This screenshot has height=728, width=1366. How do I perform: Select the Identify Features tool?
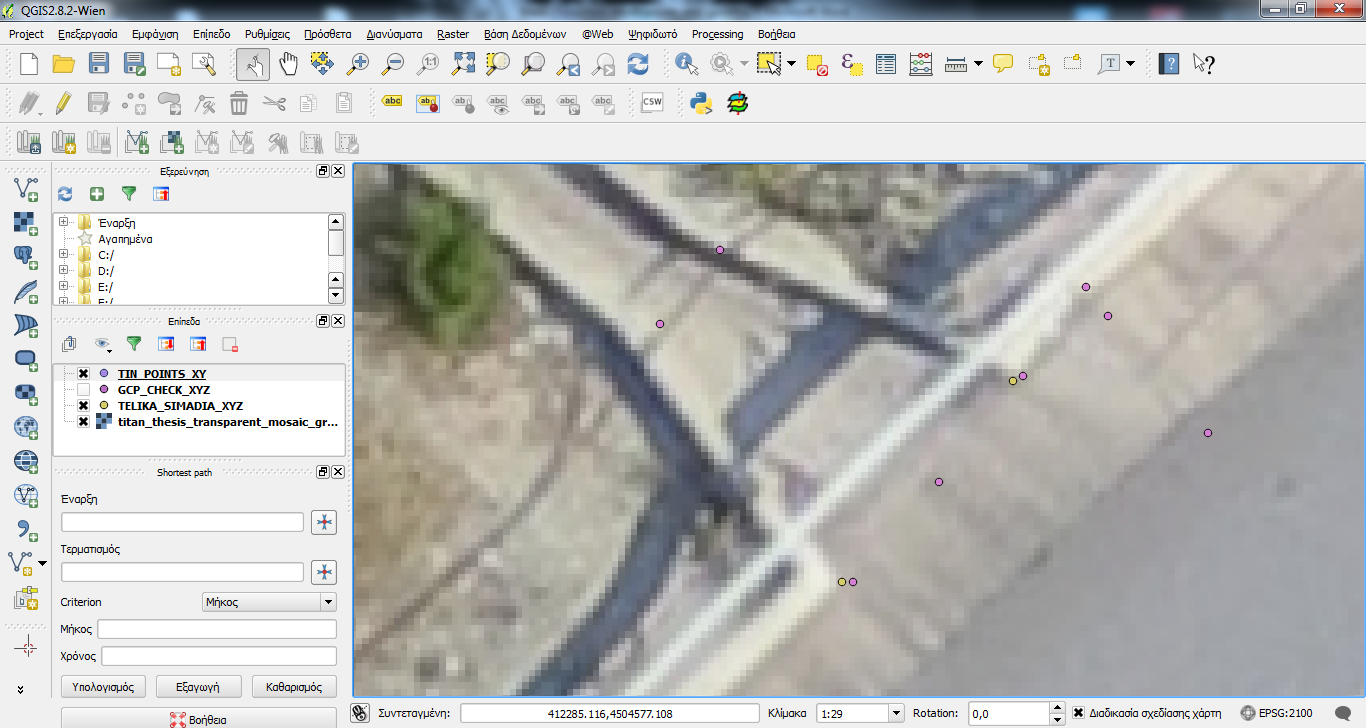pyautogui.click(x=687, y=64)
